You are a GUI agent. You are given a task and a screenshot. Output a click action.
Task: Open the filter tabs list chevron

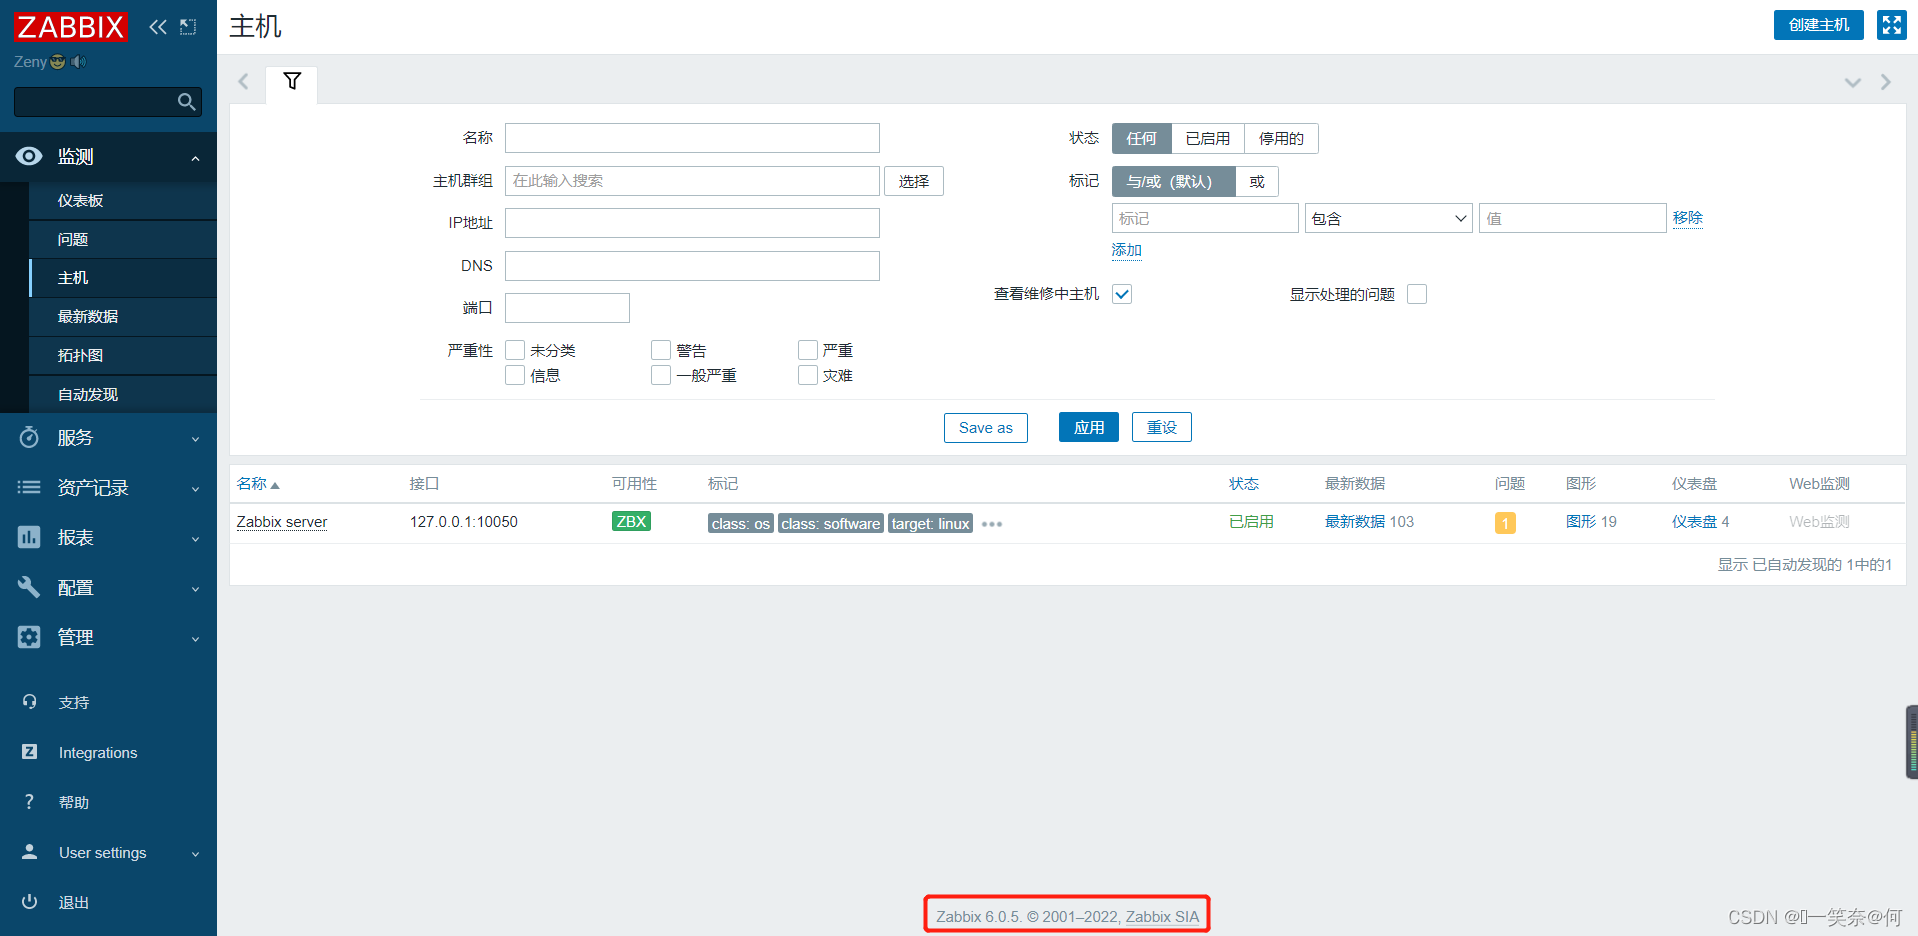click(x=1853, y=82)
